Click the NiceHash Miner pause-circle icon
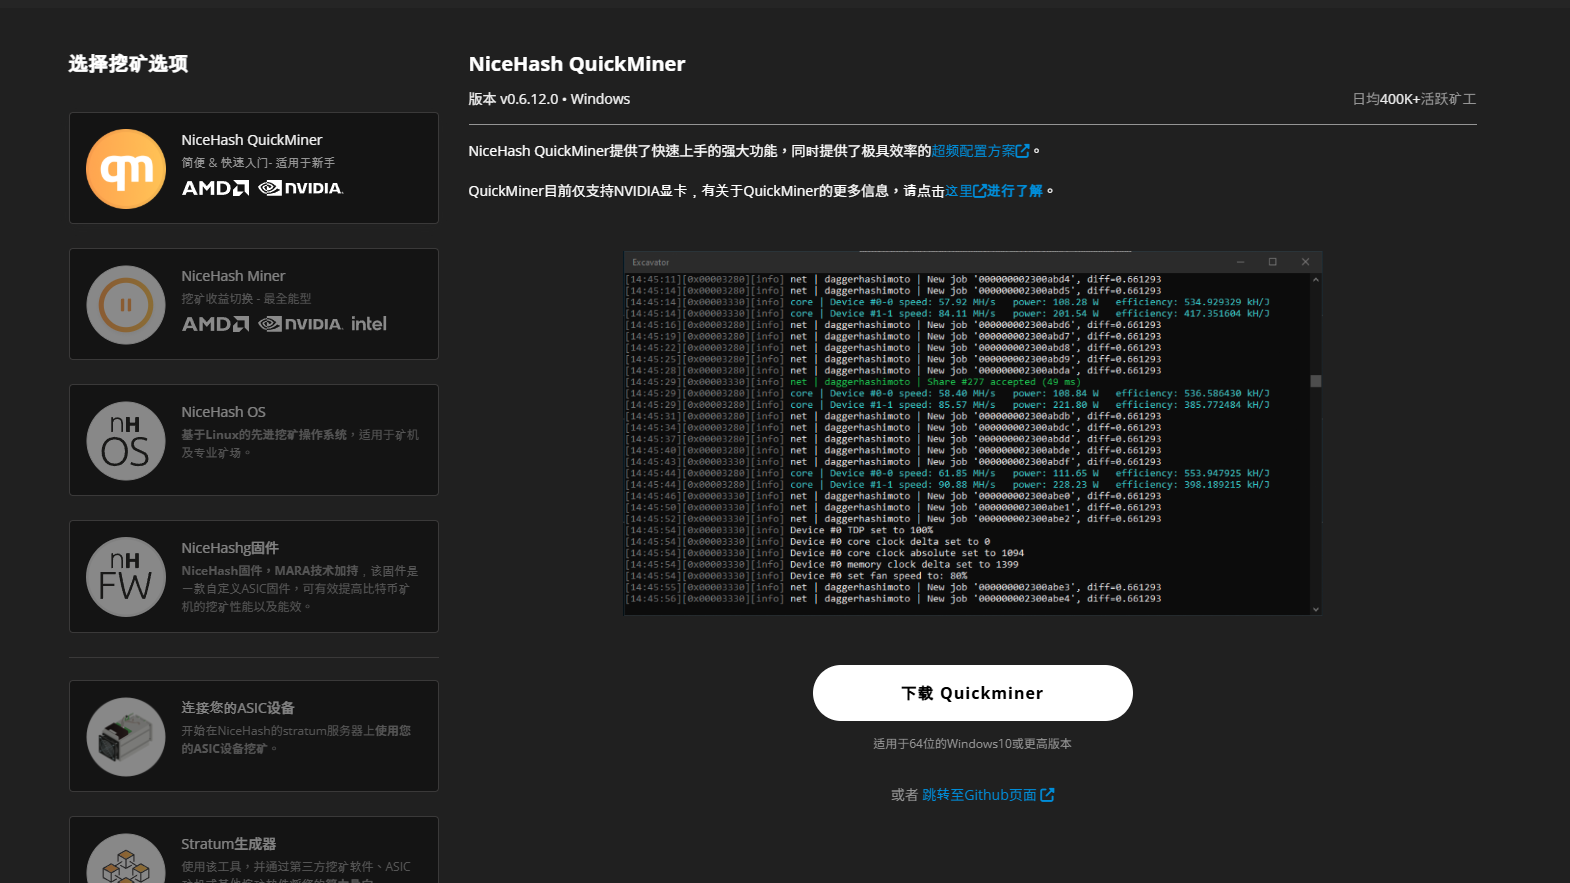The width and height of the screenshot is (1570, 883). pyautogui.click(x=126, y=305)
